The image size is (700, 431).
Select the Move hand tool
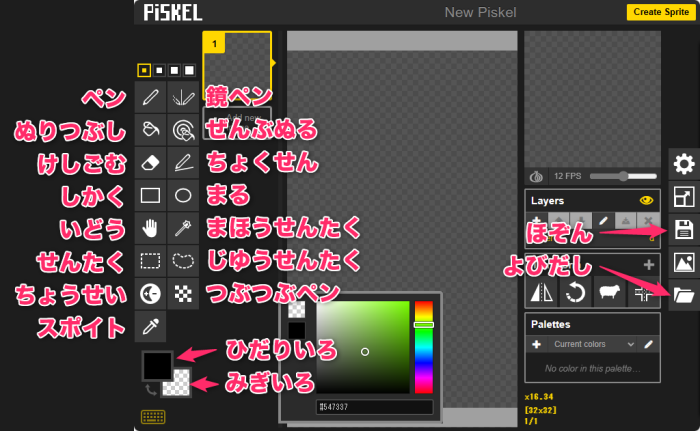[x=151, y=229]
